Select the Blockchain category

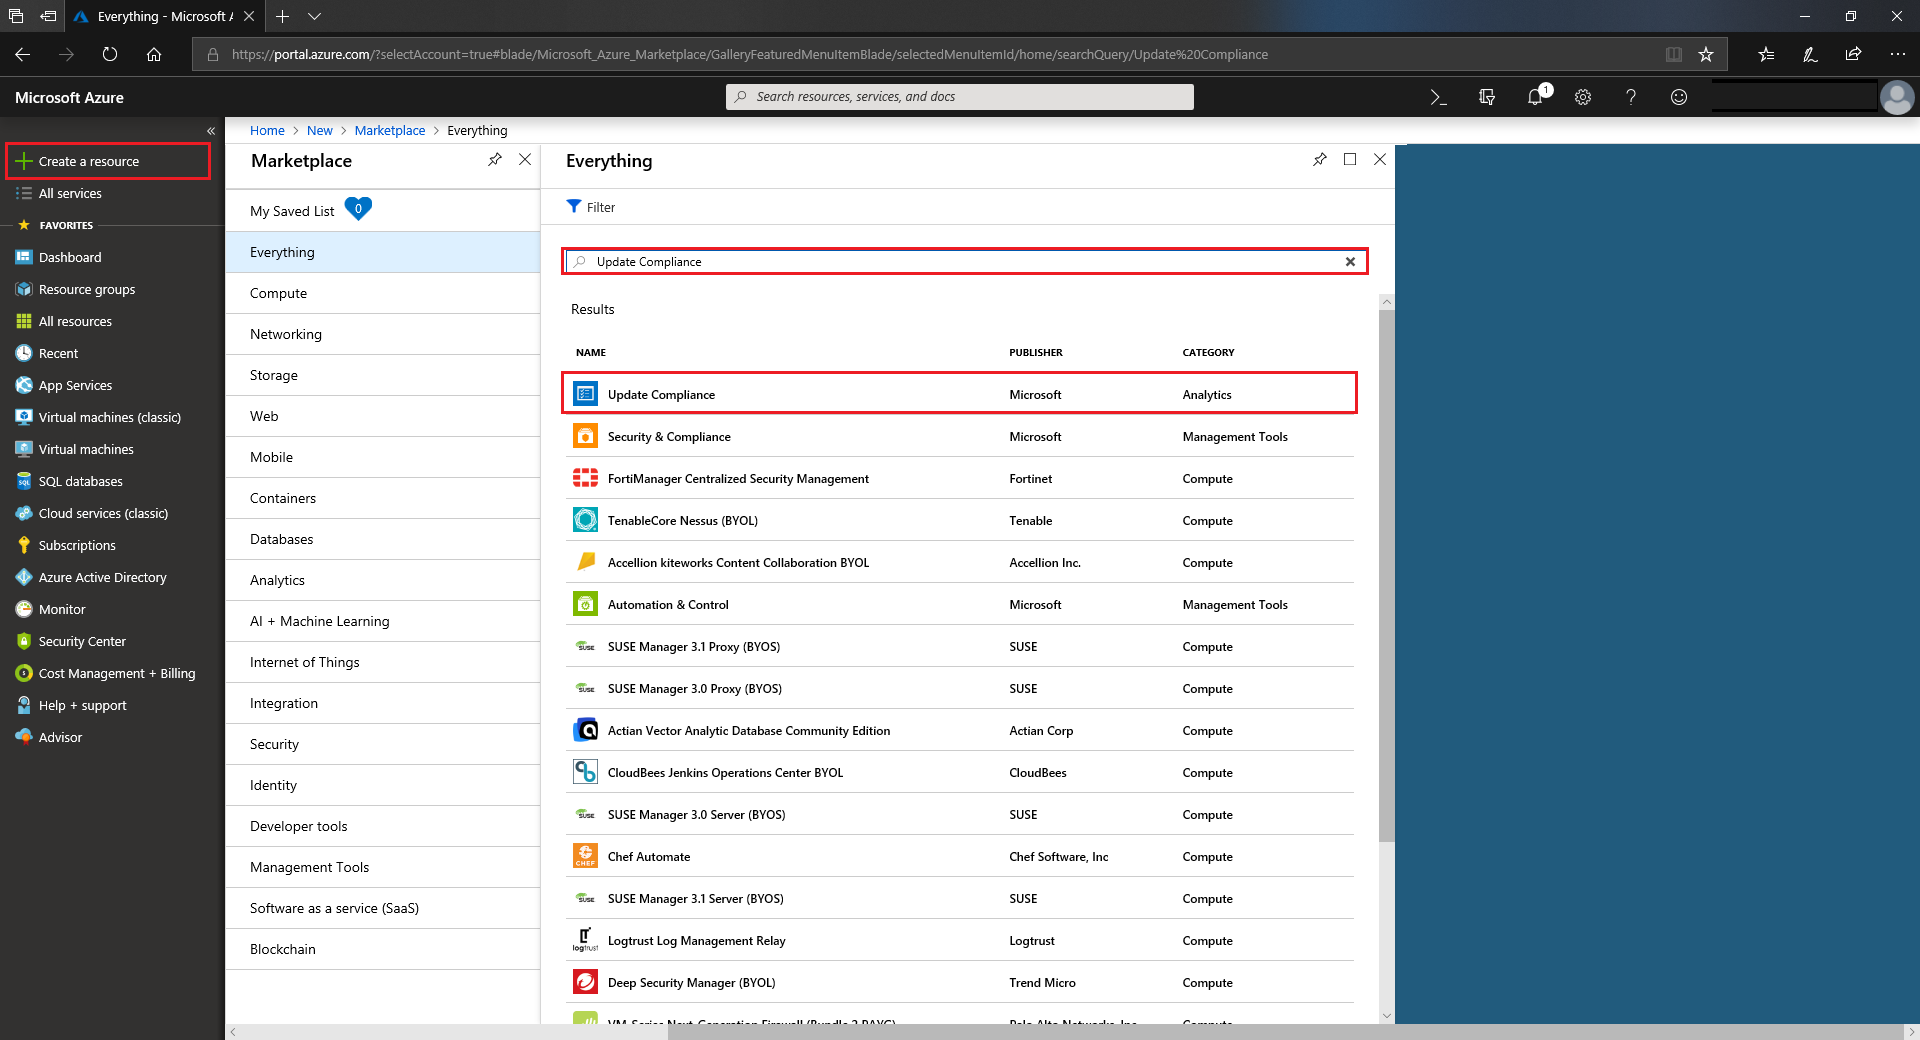coord(382,949)
